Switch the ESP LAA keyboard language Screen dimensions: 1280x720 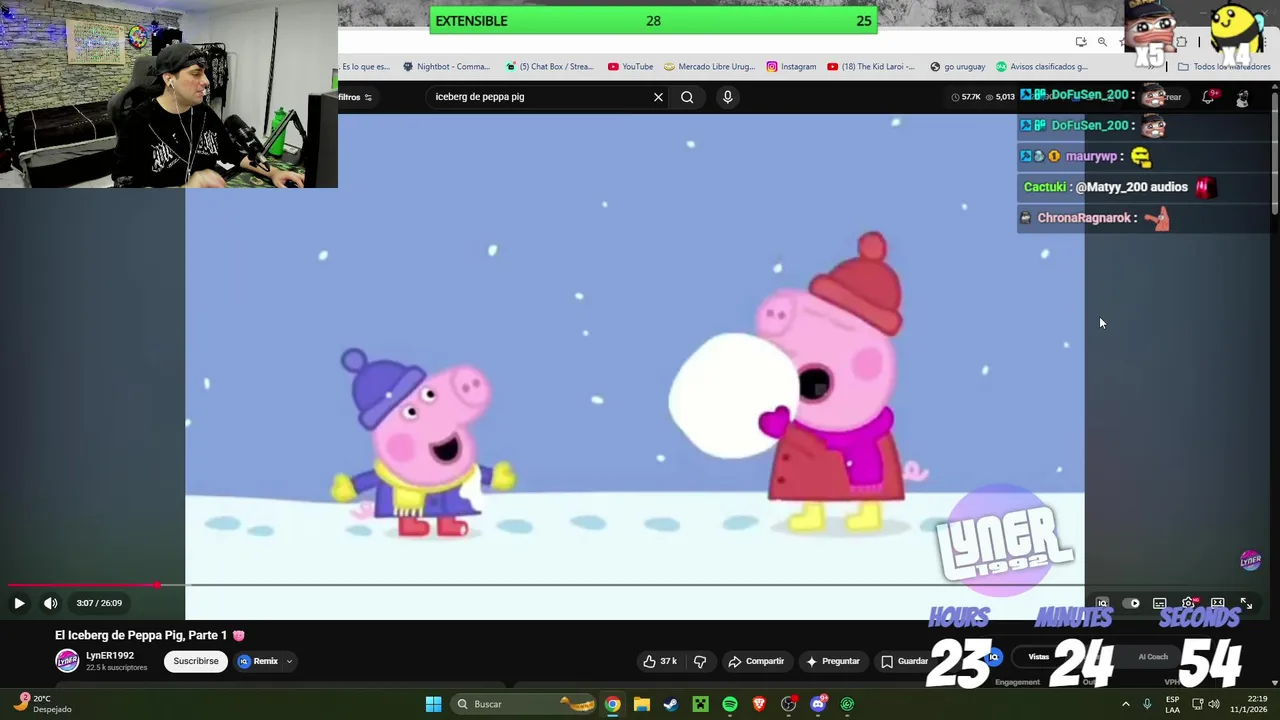click(x=1172, y=704)
